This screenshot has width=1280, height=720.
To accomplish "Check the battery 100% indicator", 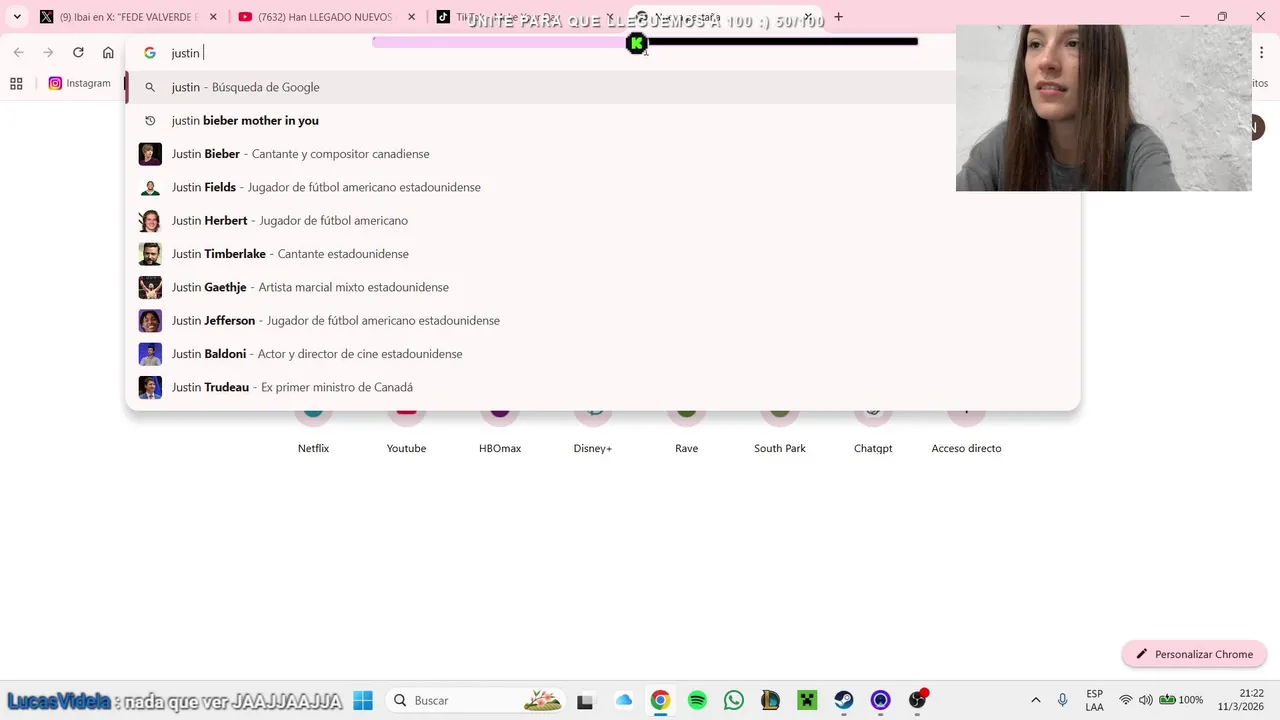I will [x=1181, y=700].
